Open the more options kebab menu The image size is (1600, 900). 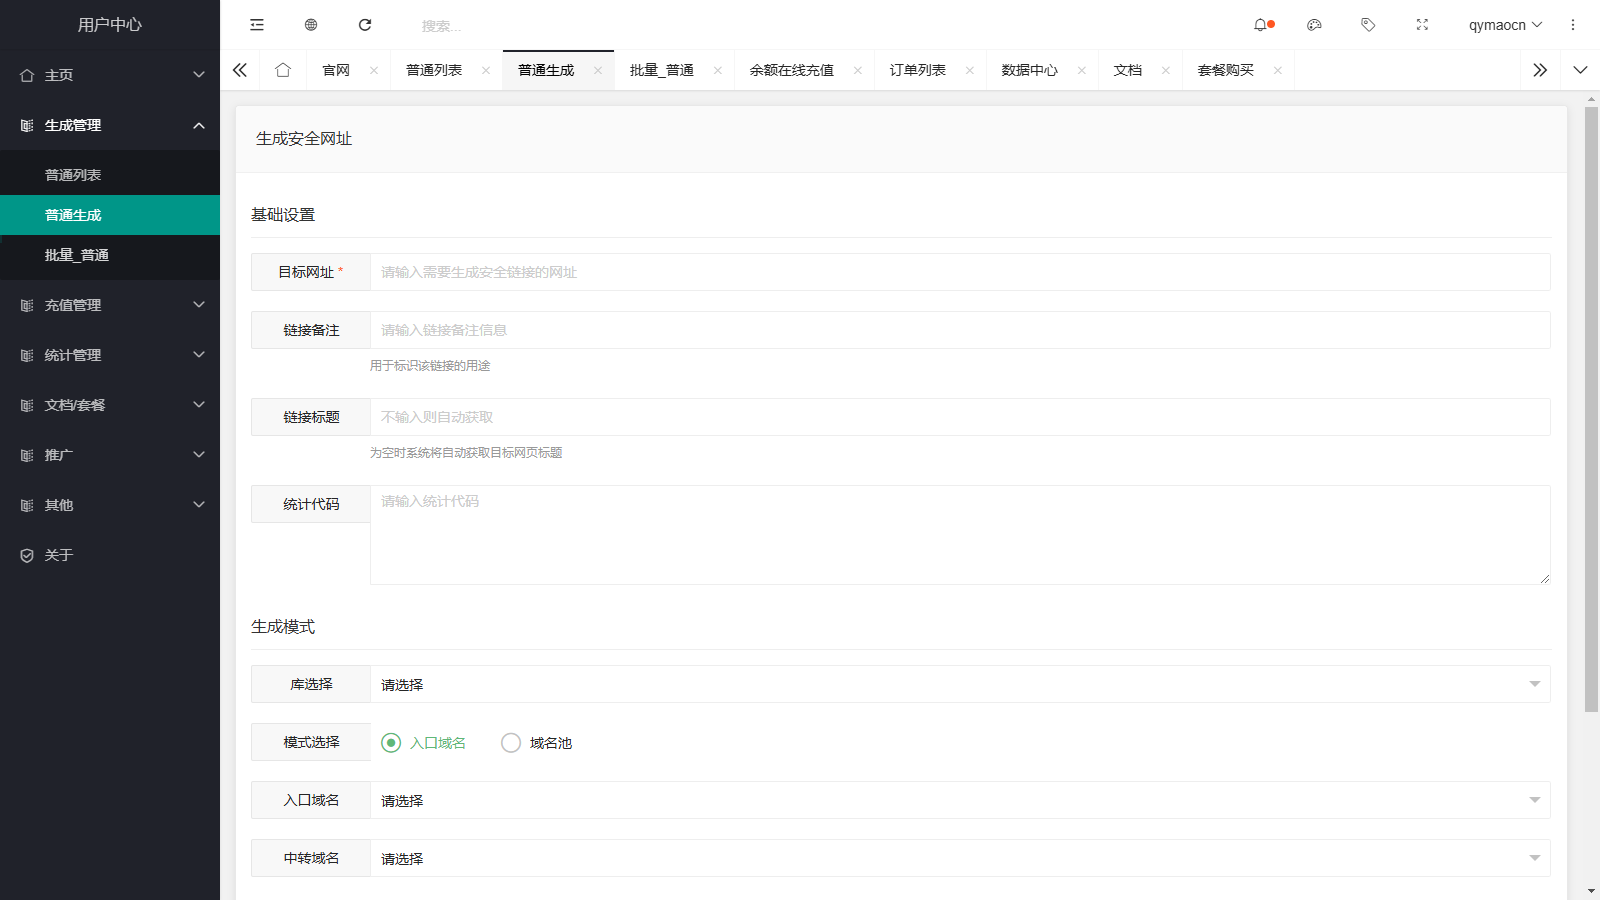tap(1572, 24)
